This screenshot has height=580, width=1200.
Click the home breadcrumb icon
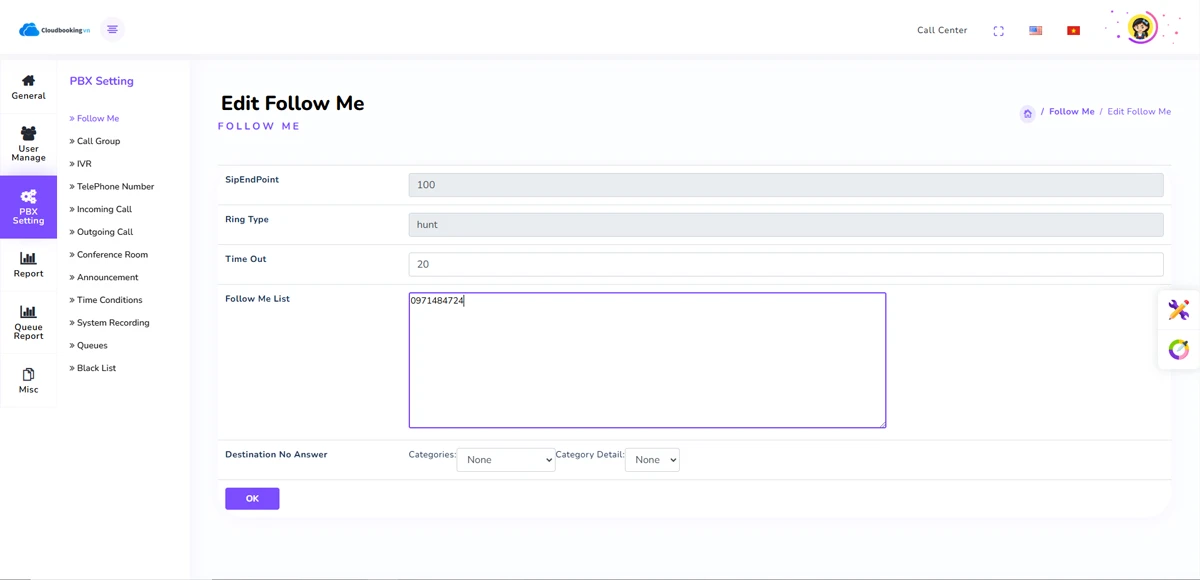click(x=1027, y=113)
